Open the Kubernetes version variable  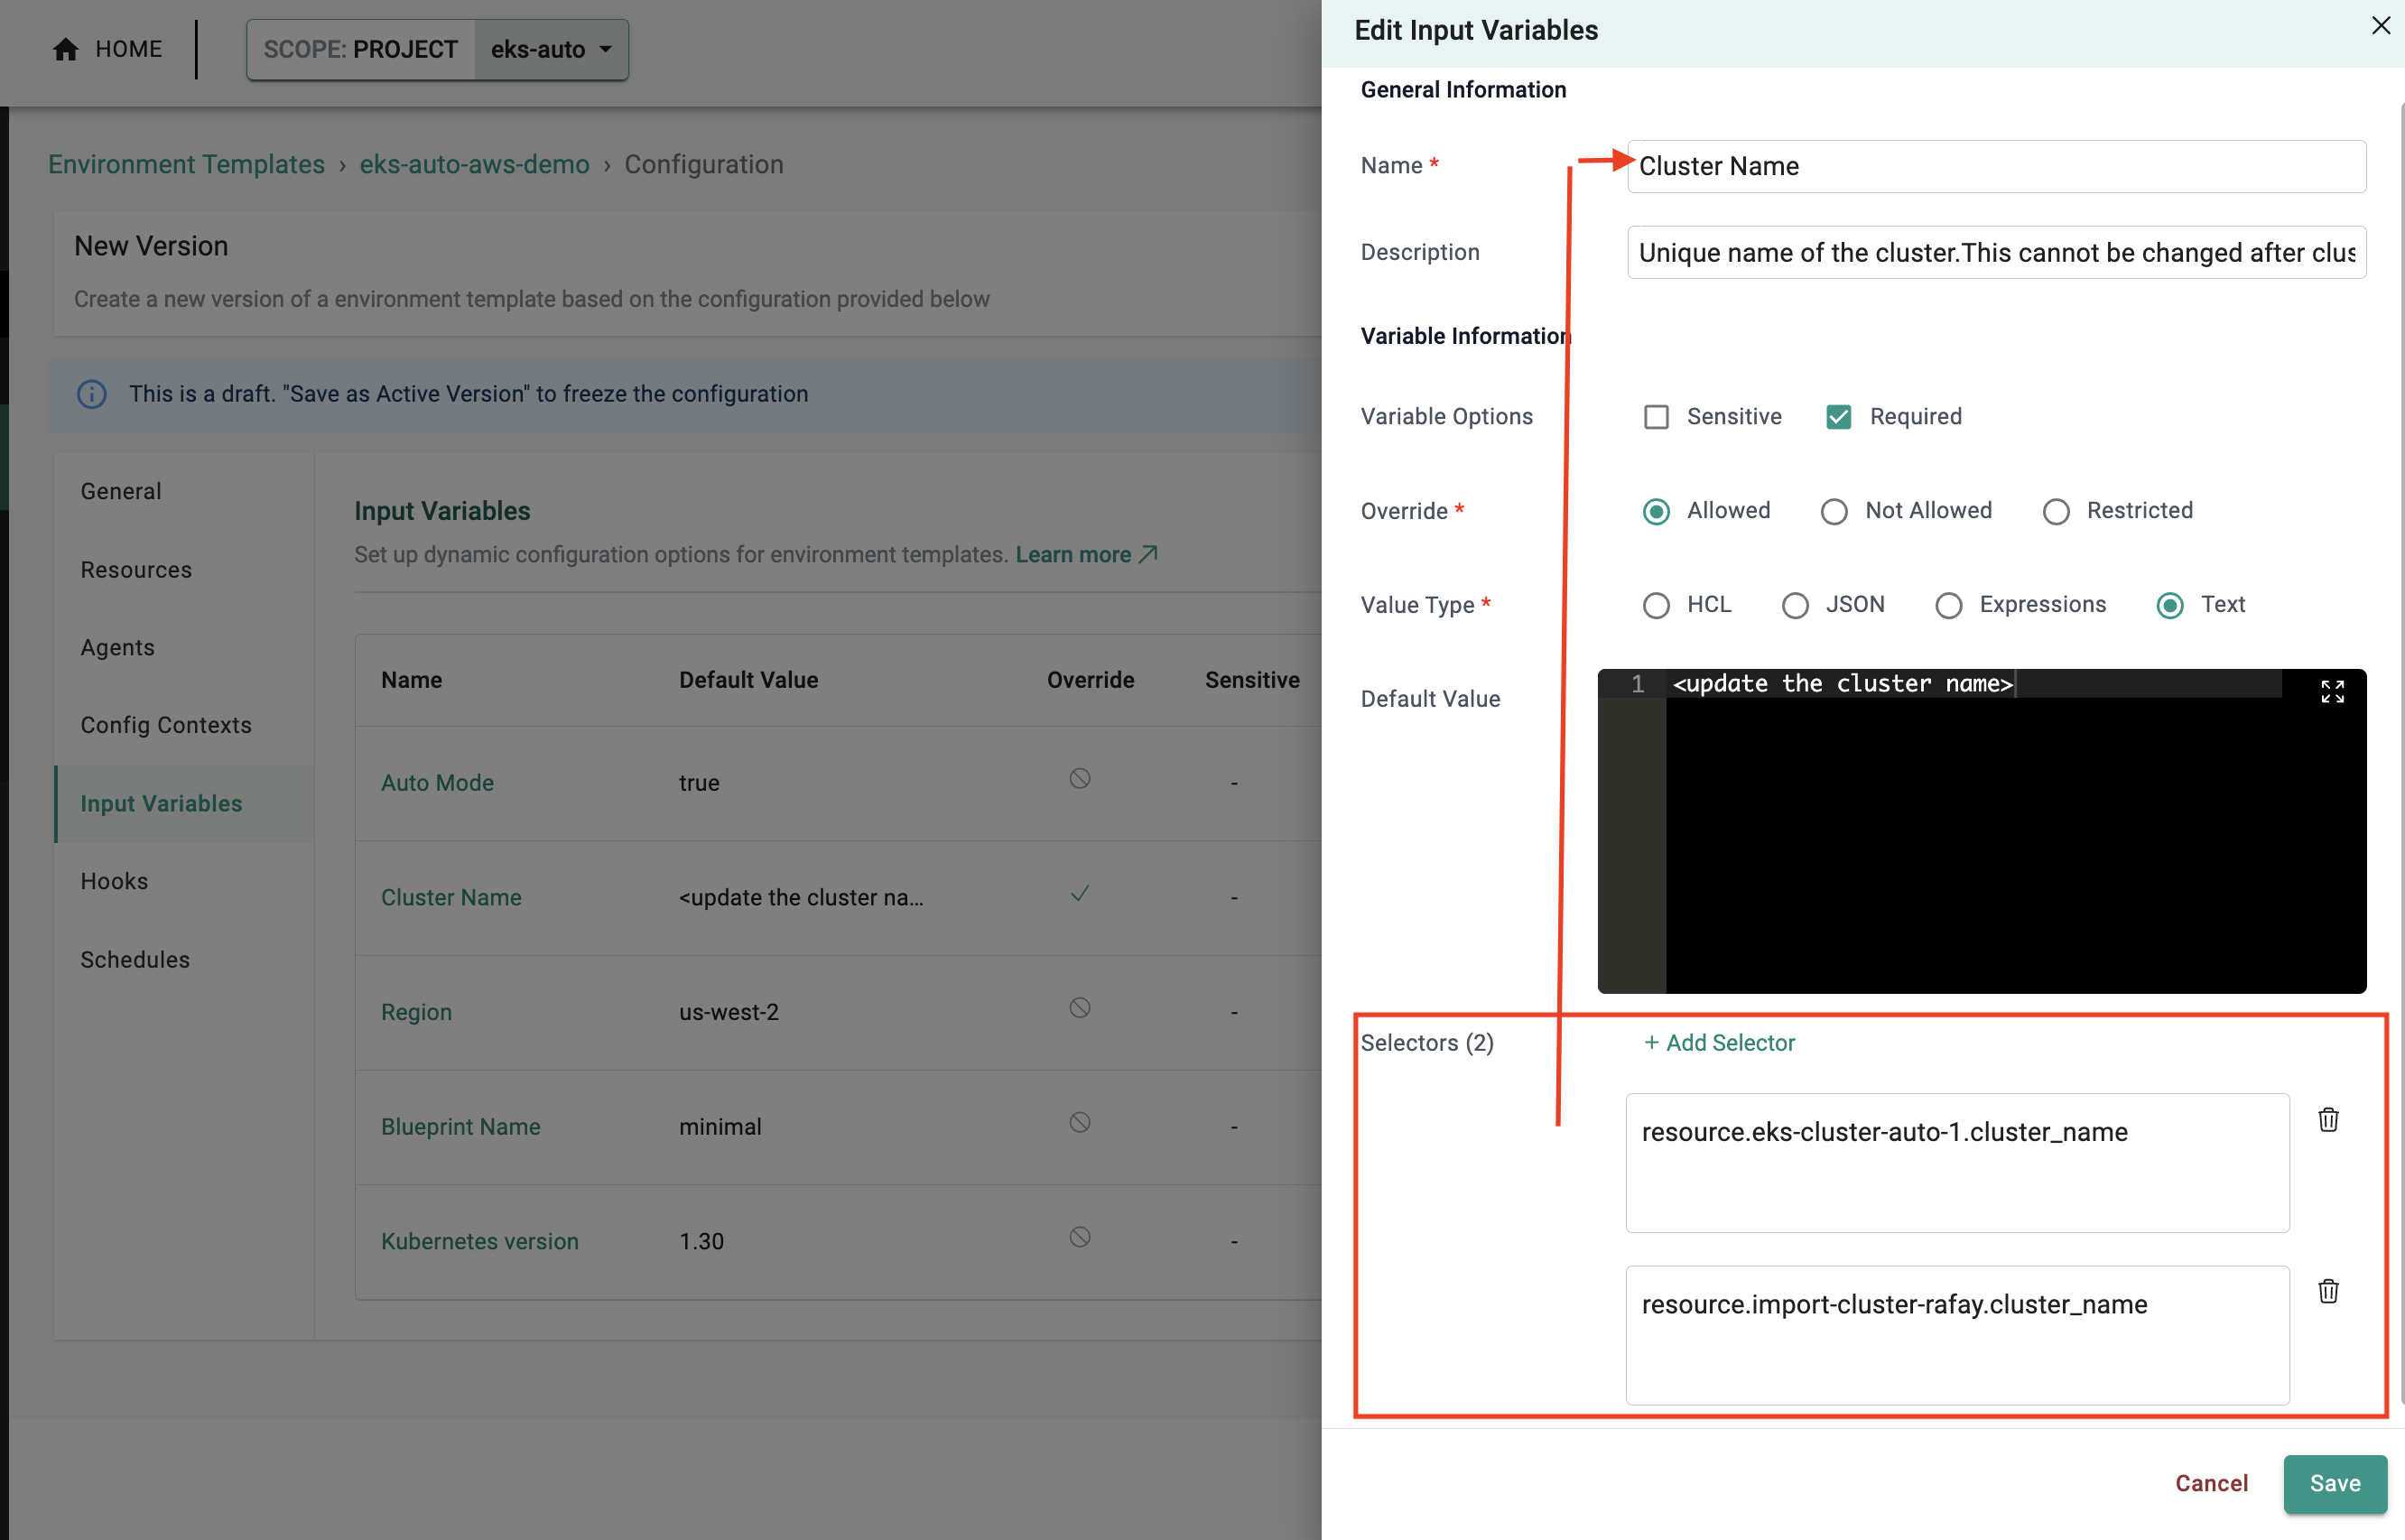point(479,1241)
